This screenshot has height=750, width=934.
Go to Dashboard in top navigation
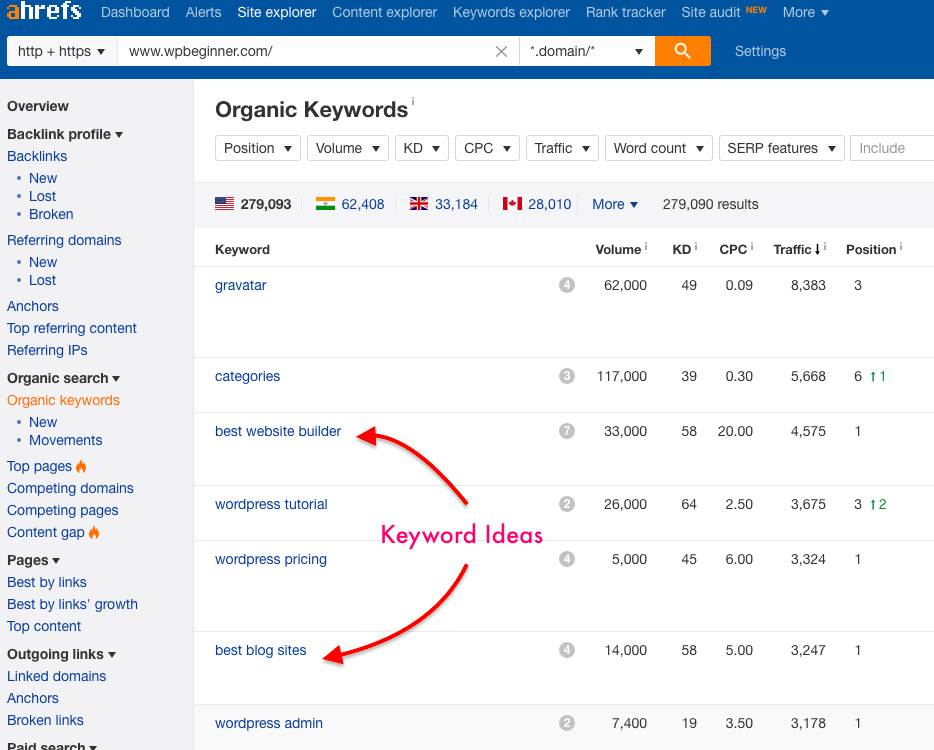[135, 13]
